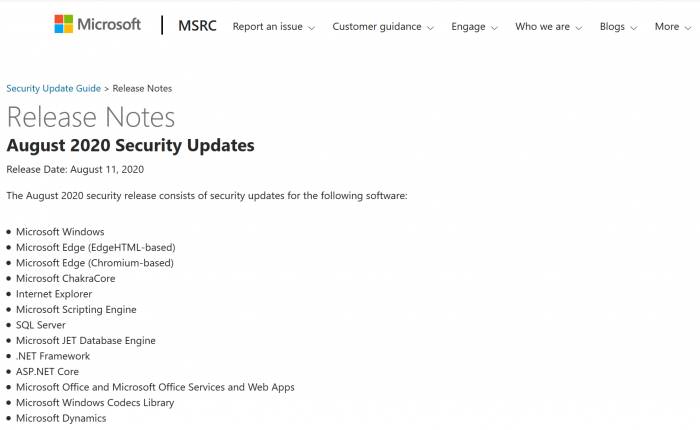Screen dimensions: 700x430
Task: Expand the Report an issue menu
Action: click(x=273, y=27)
